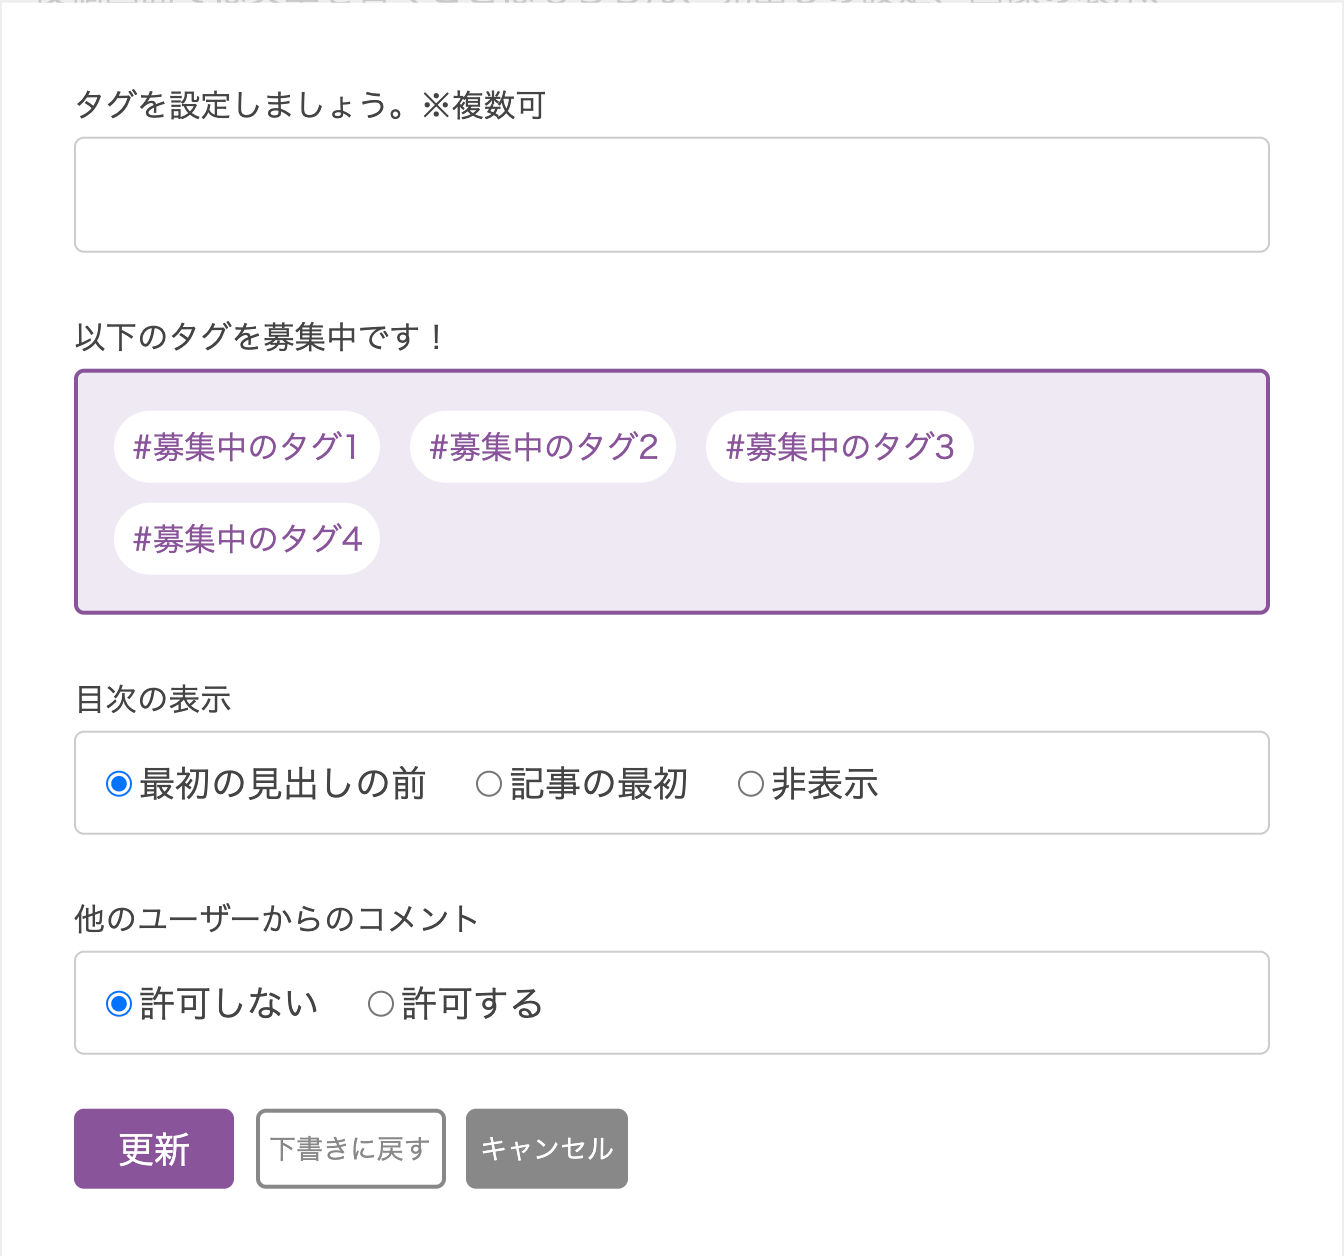The height and width of the screenshot is (1256, 1344).
Task: Set table of contents to 非表示
Action: [x=750, y=784]
